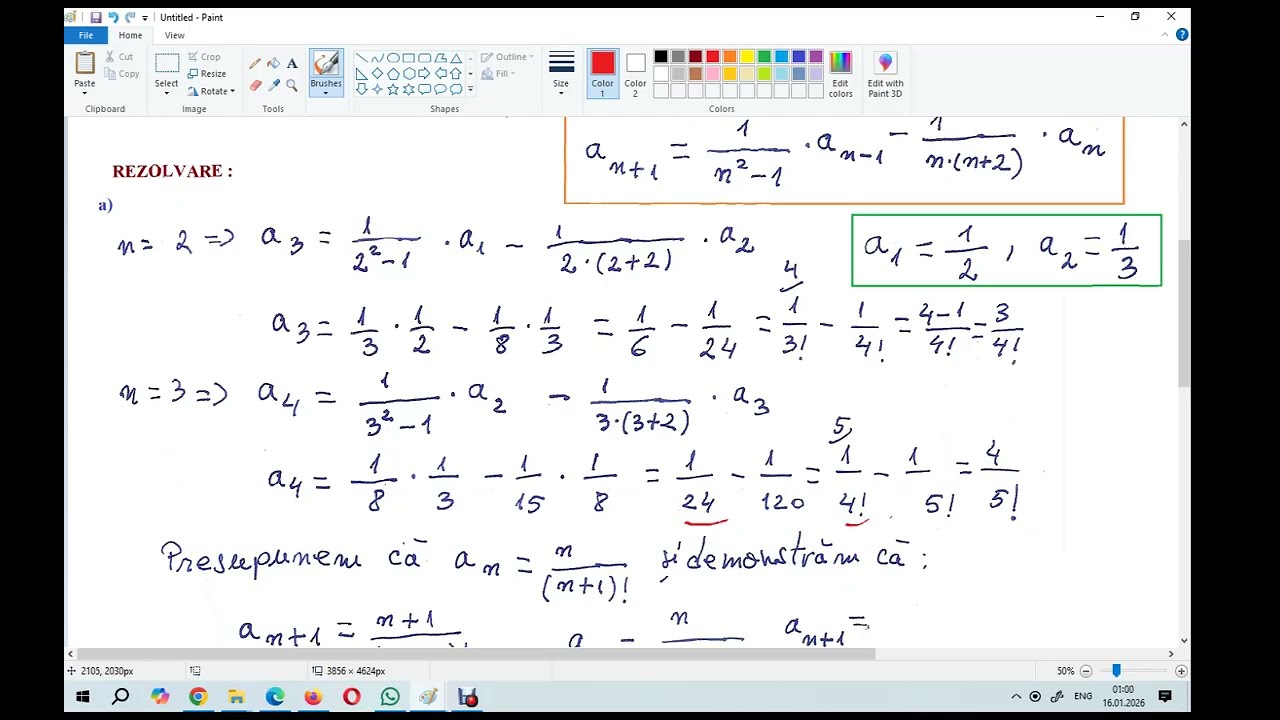The height and width of the screenshot is (720, 1280).
Task: Choose the Pentagon shape
Action: click(x=393, y=73)
